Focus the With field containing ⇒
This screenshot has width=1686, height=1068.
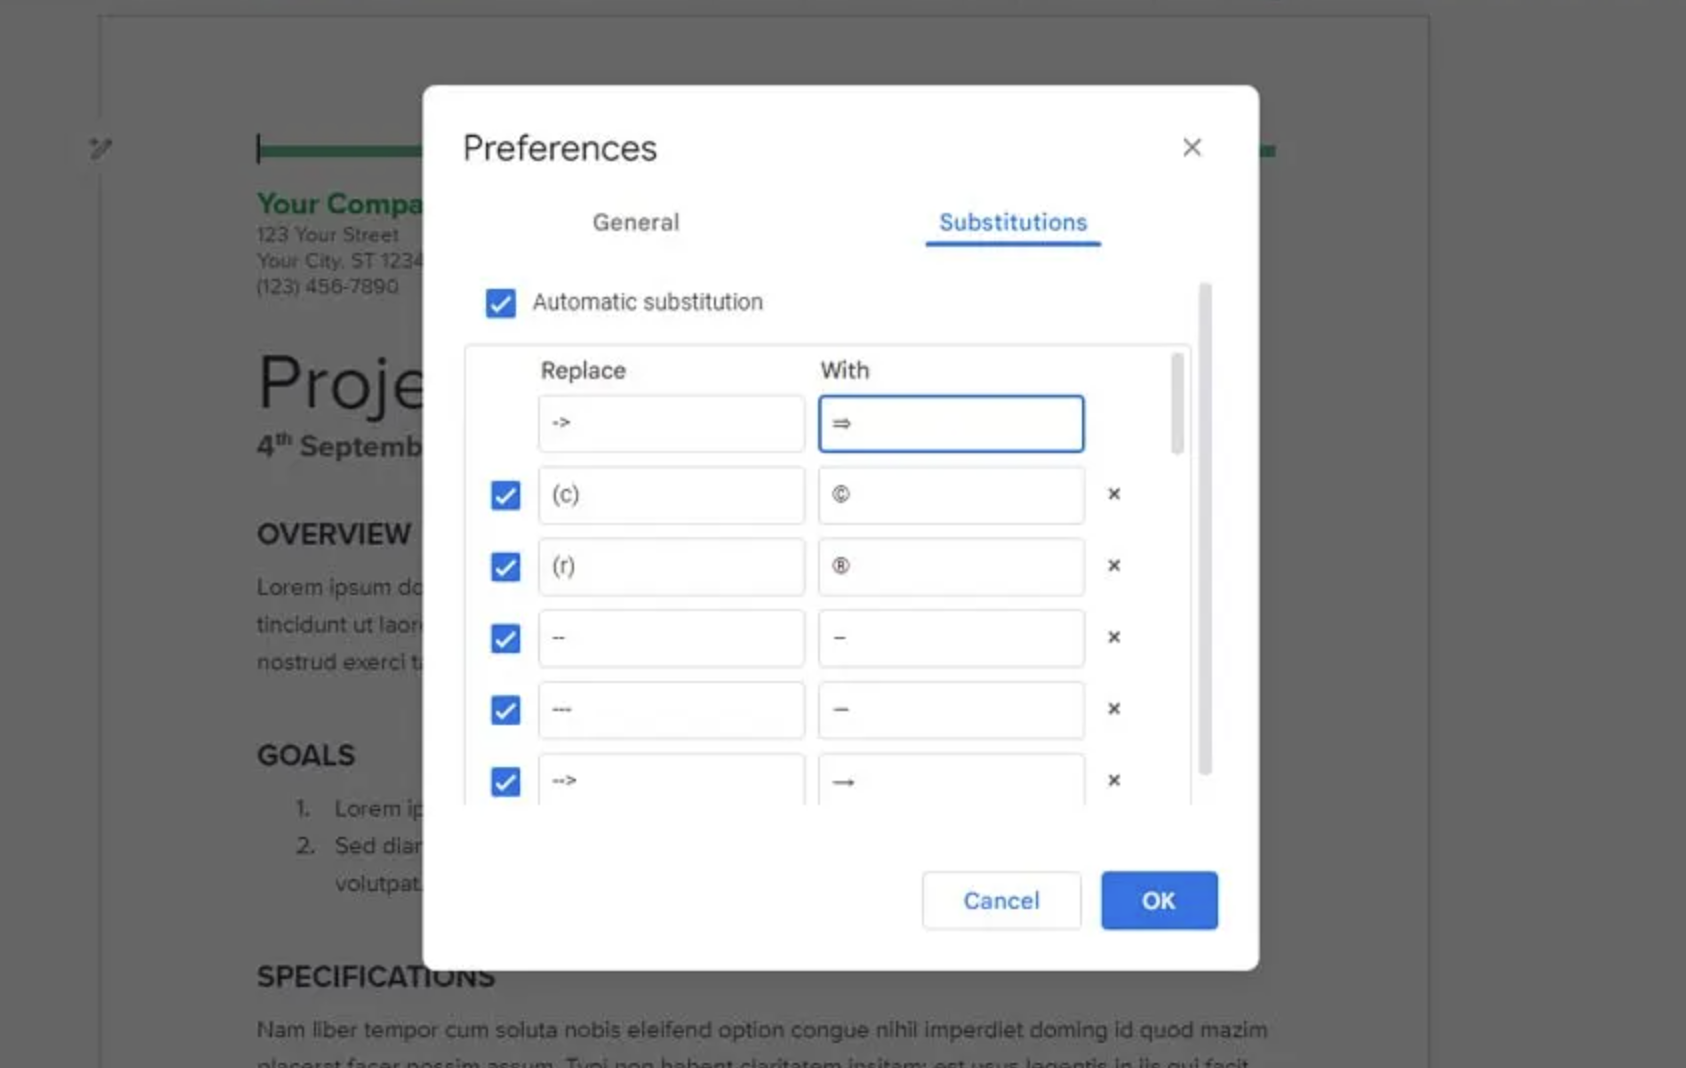click(950, 423)
